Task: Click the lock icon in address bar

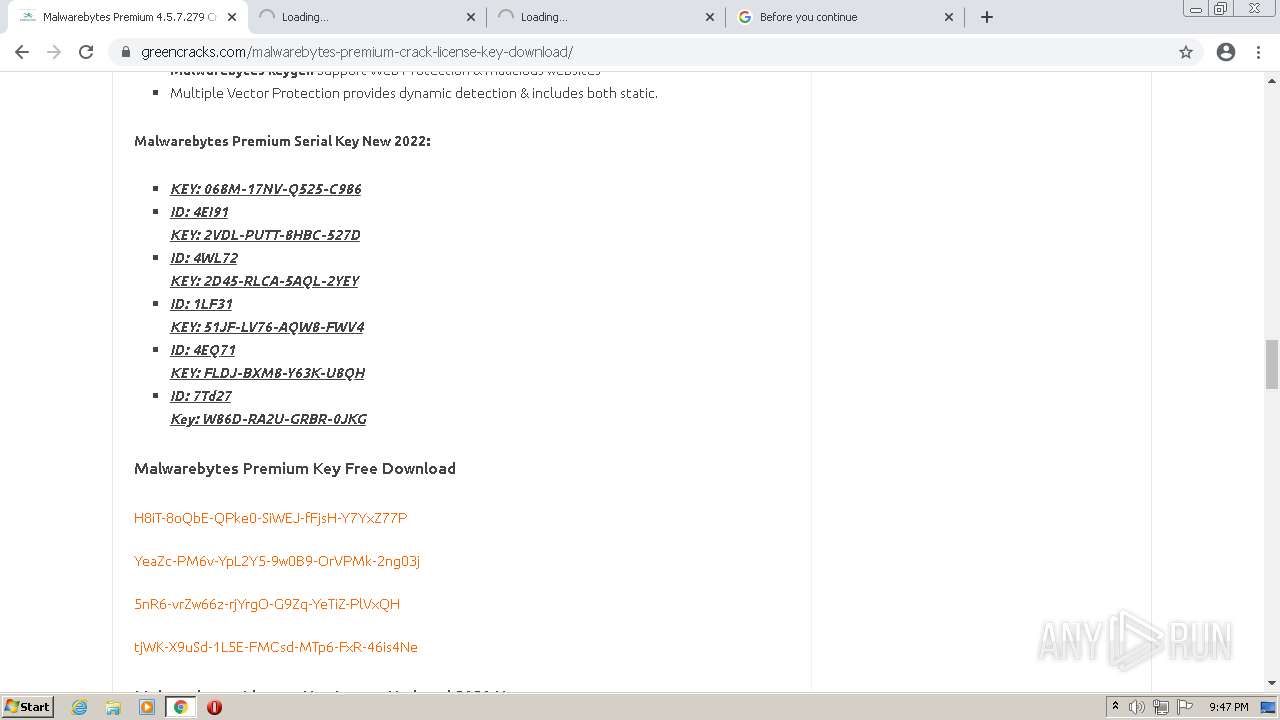Action: click(125, 52)
